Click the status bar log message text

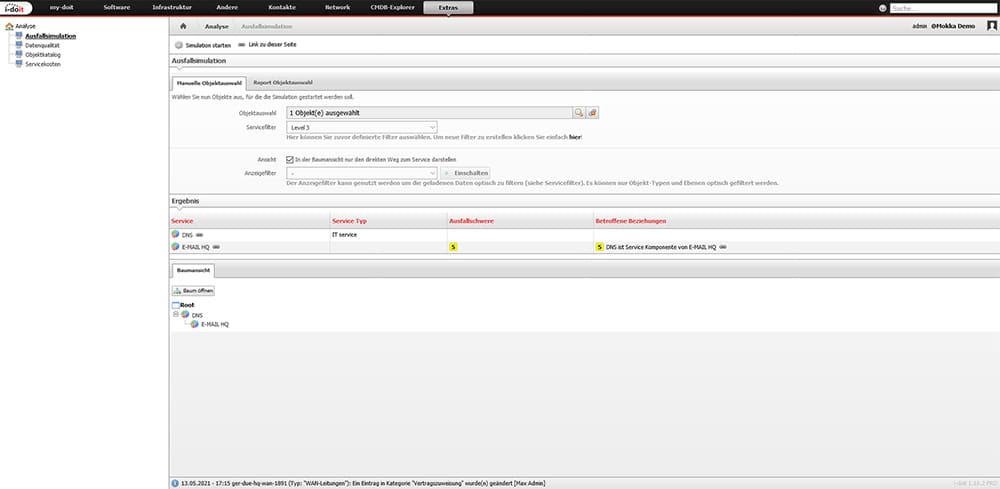pyautogui.click(x=363, y=484)
